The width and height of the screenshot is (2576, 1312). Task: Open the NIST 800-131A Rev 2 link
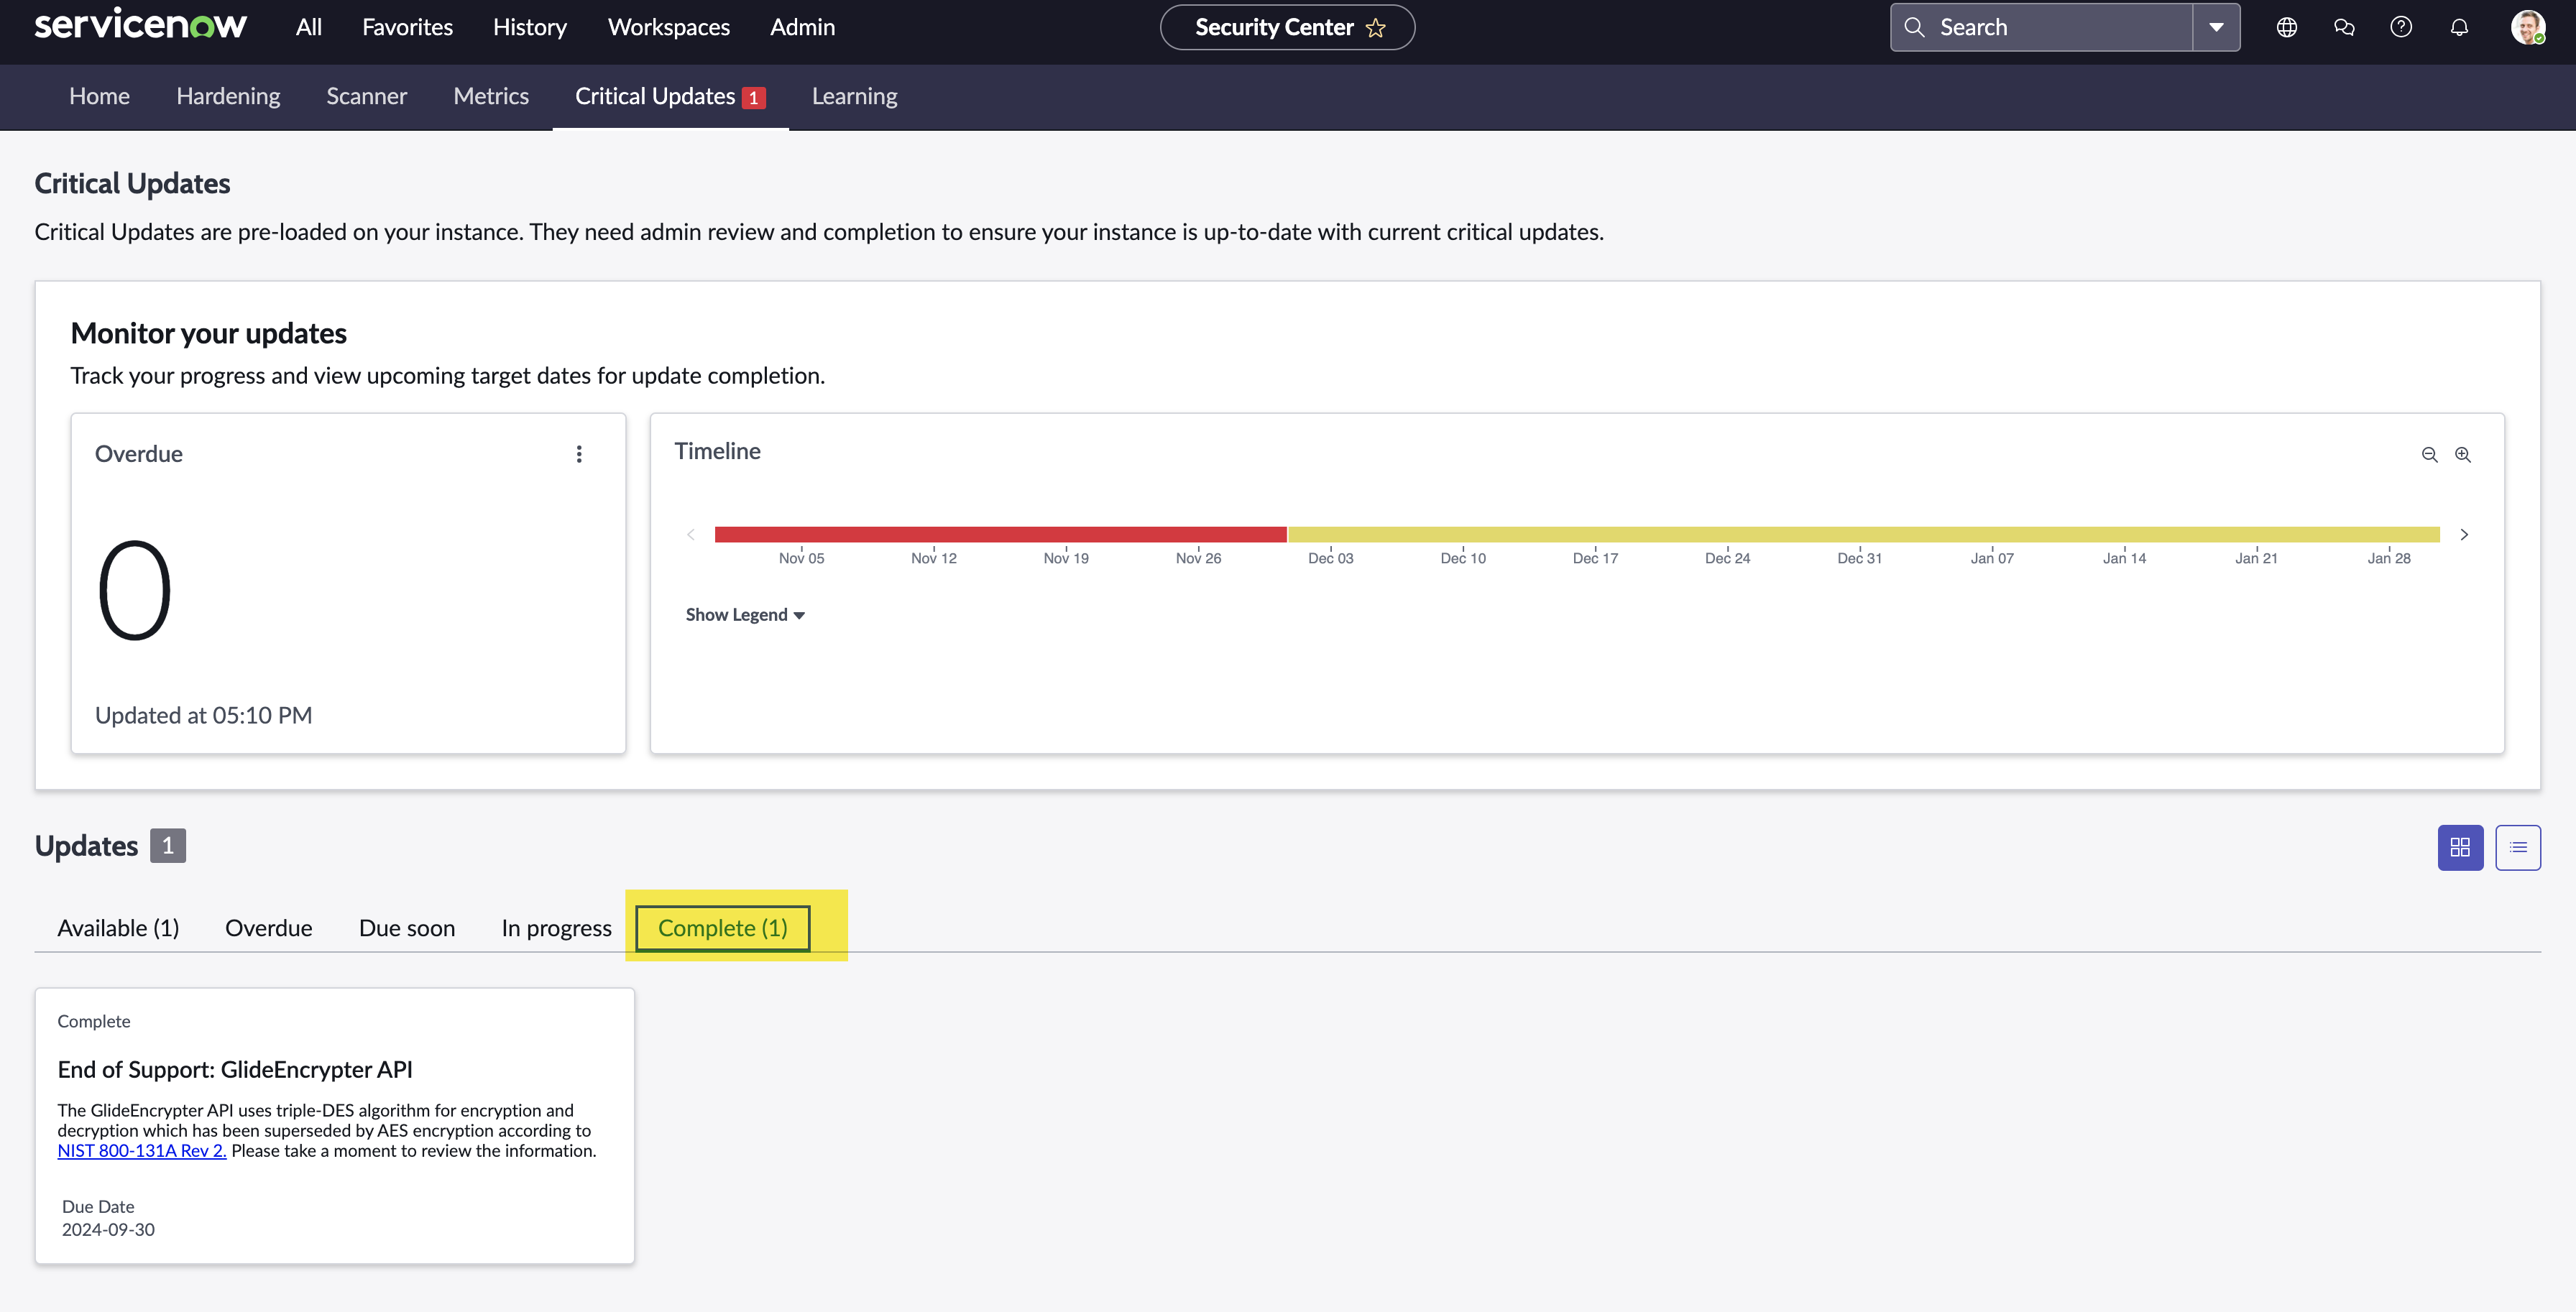pyautogui.click(x=142, y=1151)
